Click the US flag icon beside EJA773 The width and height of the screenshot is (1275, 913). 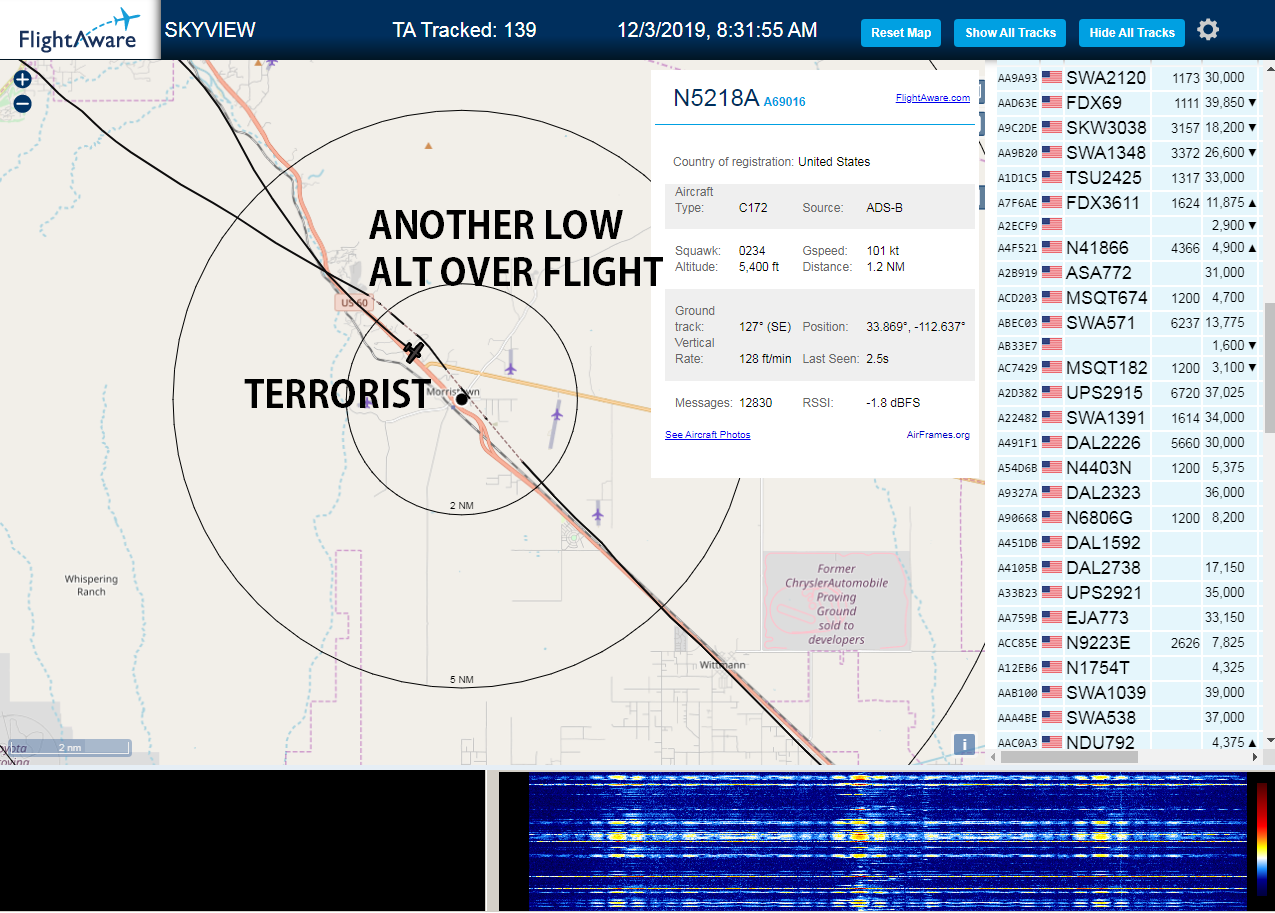[1052, 617]
